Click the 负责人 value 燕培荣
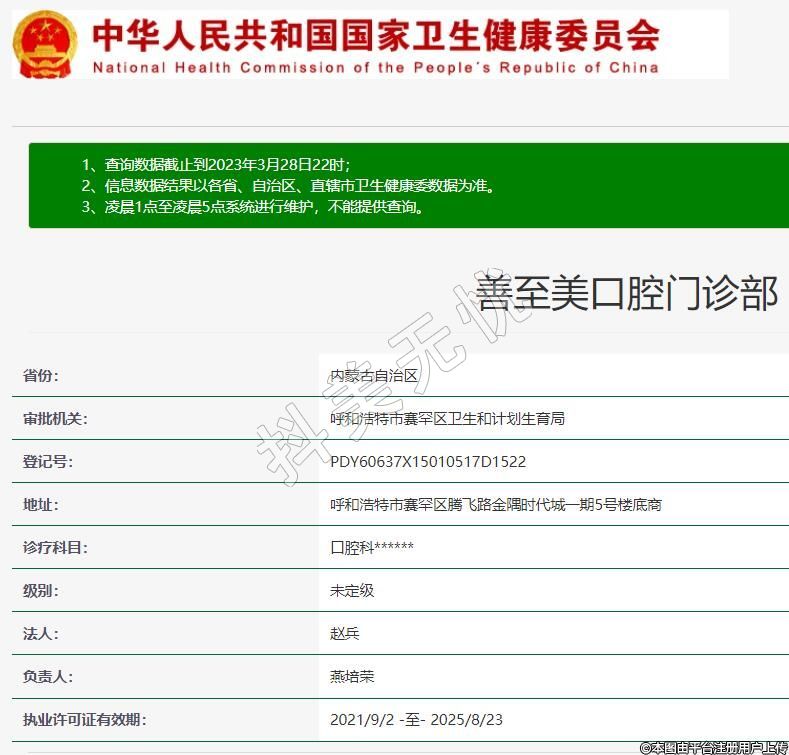 click(x=352, y=677)
